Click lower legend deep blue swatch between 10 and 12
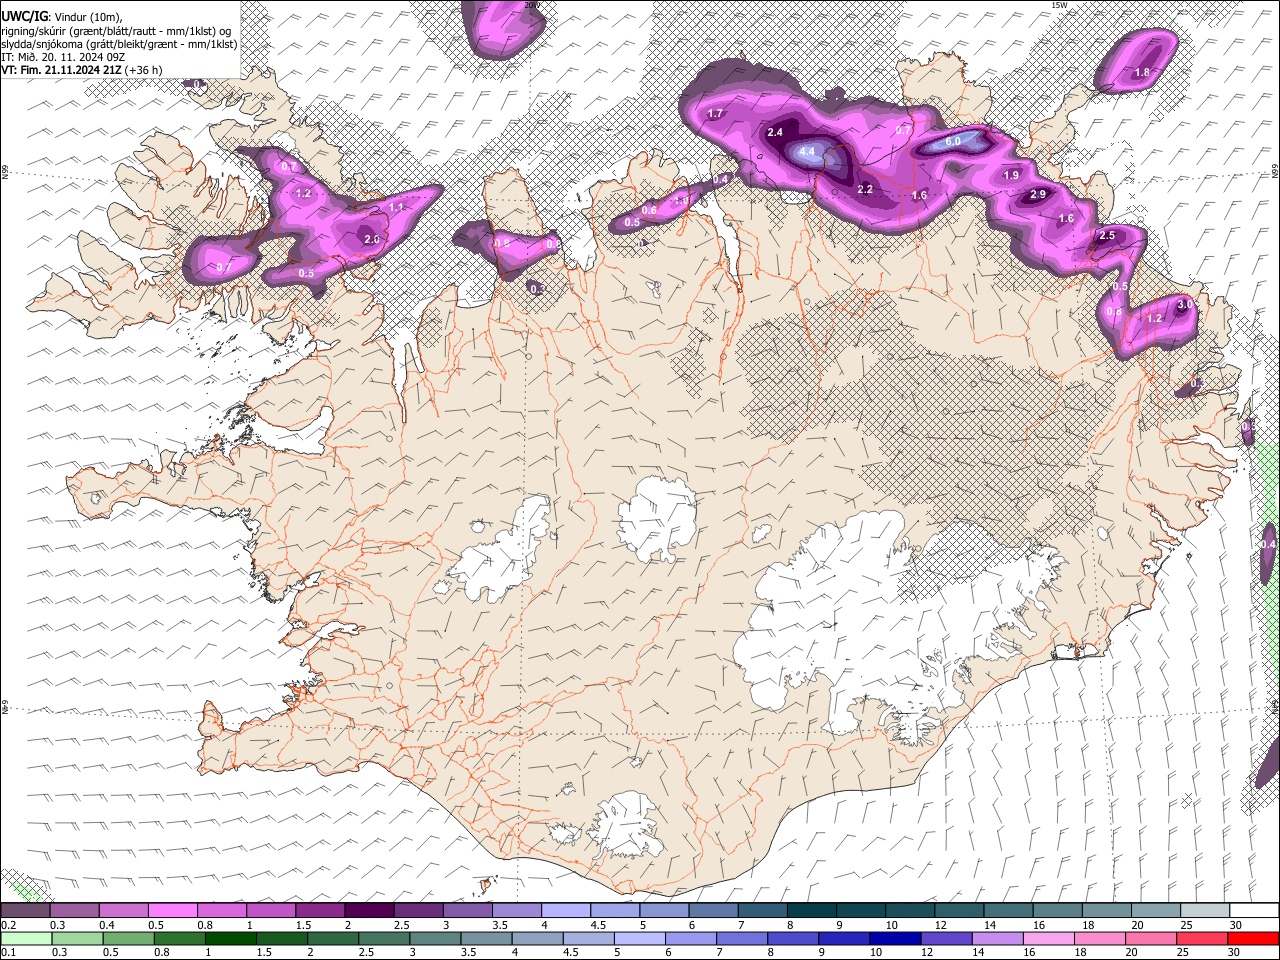The image size is (1280, 960). 895,938
